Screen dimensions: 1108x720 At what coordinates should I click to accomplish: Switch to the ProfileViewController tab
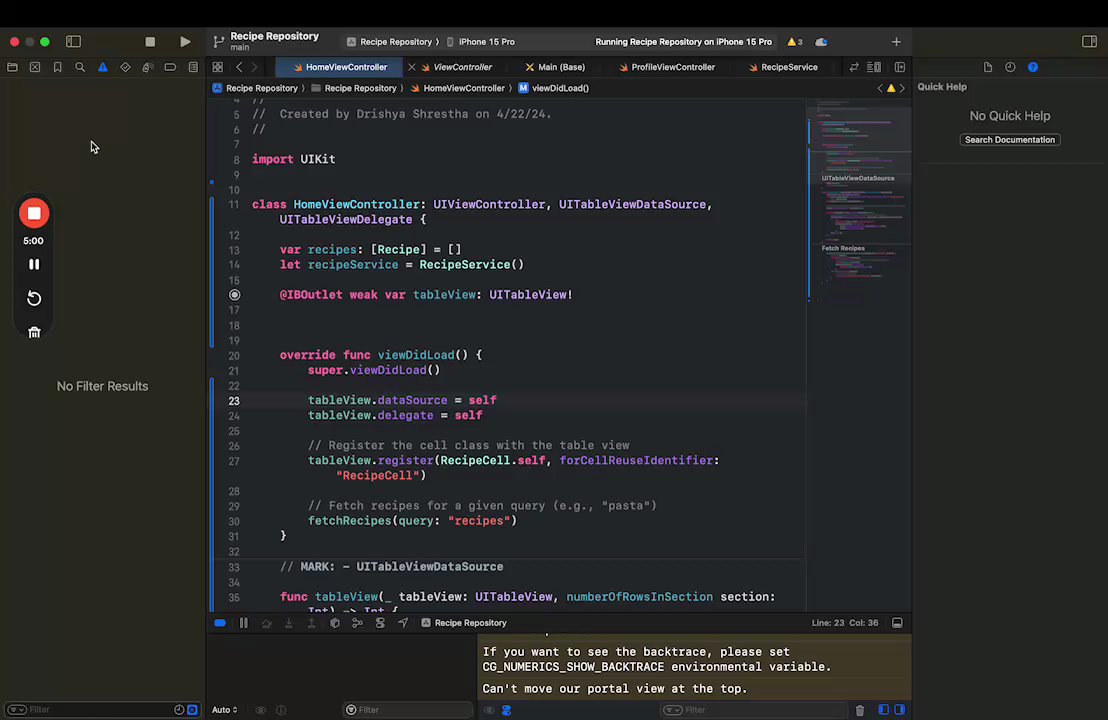(672, 67)
